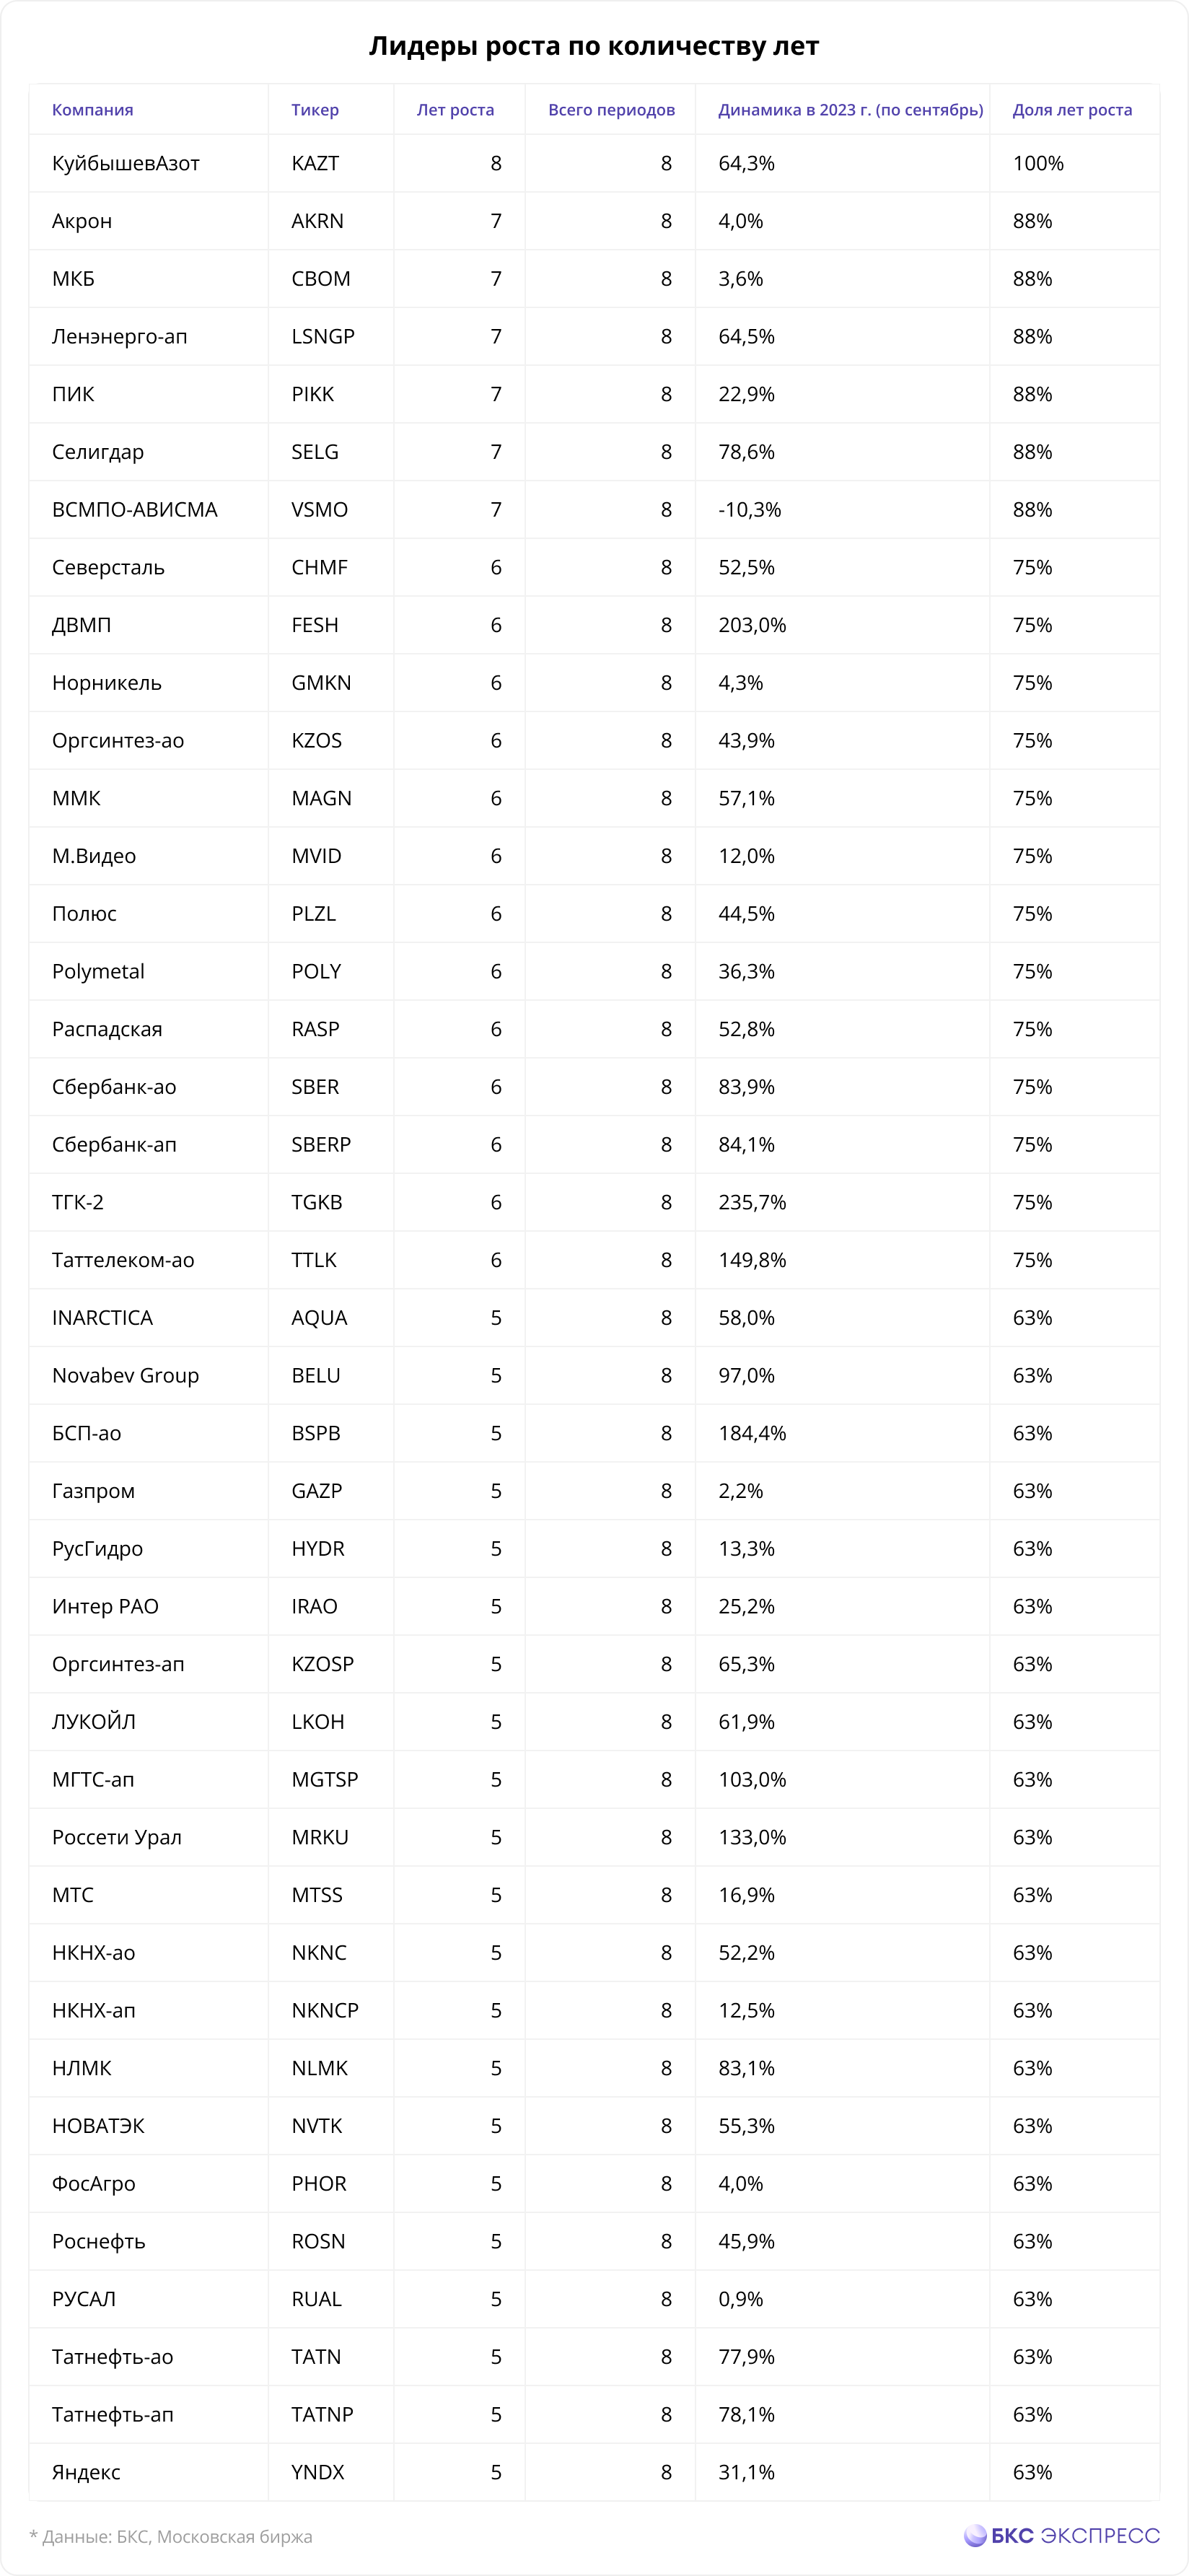Click the Динамика в 2023 г. header

click(x=851, y=110)
